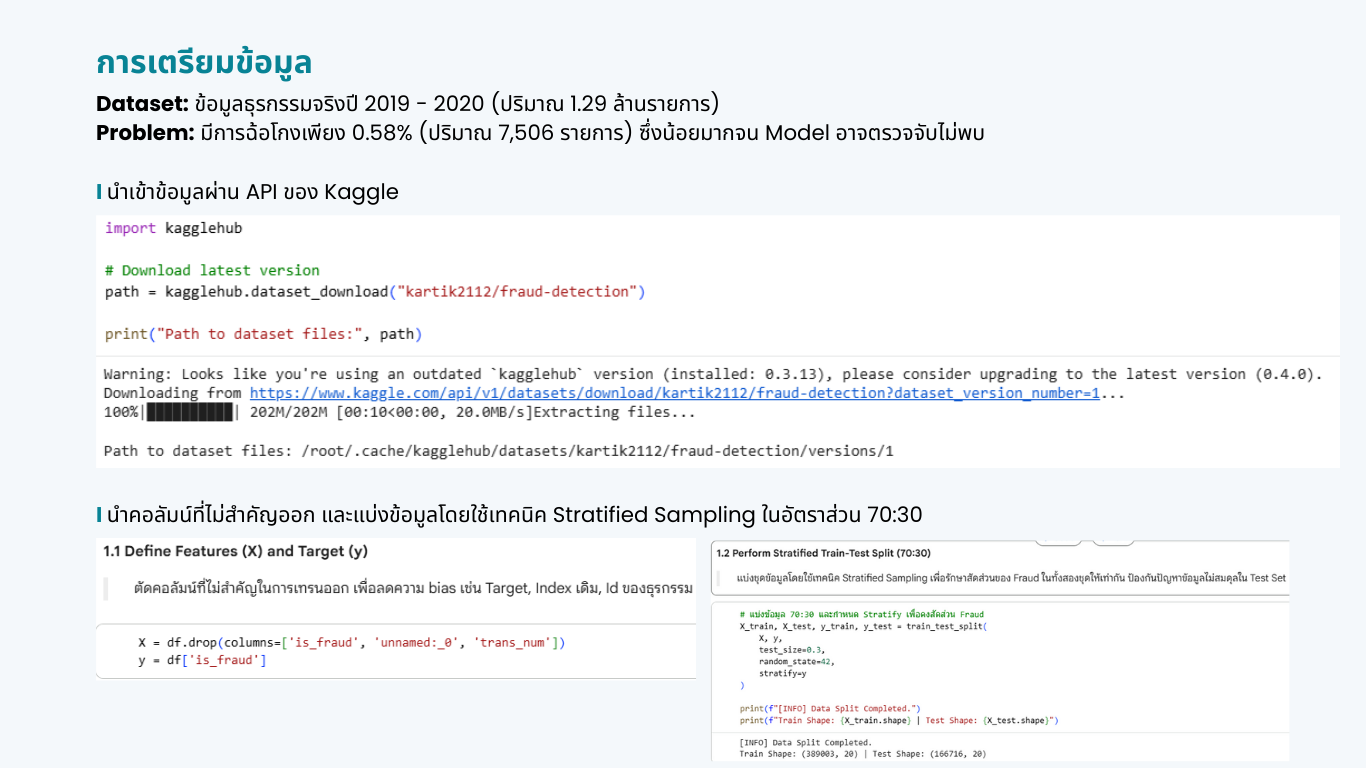Click the "y = df['is_fraud']" code line
Image resolution: width=1366 pixels, height=768 pixels.
tap(202, 660)
